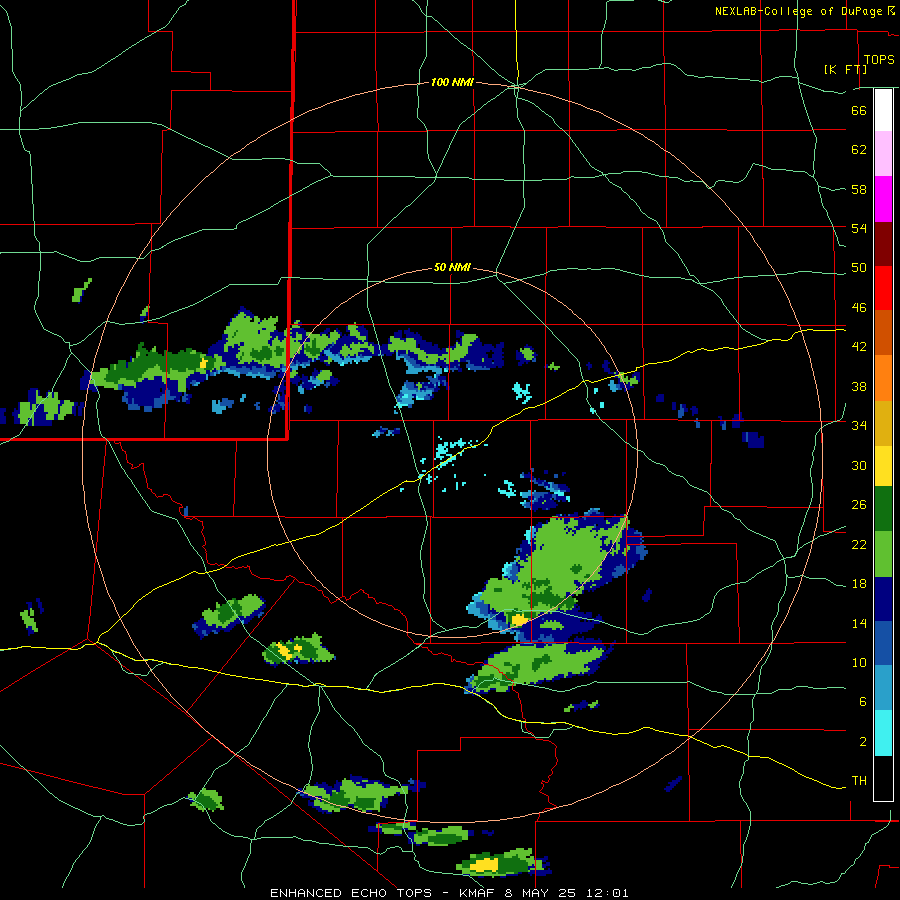Click the 30 value on the legend
Screen dimensions: 900x900
[859, 465]
